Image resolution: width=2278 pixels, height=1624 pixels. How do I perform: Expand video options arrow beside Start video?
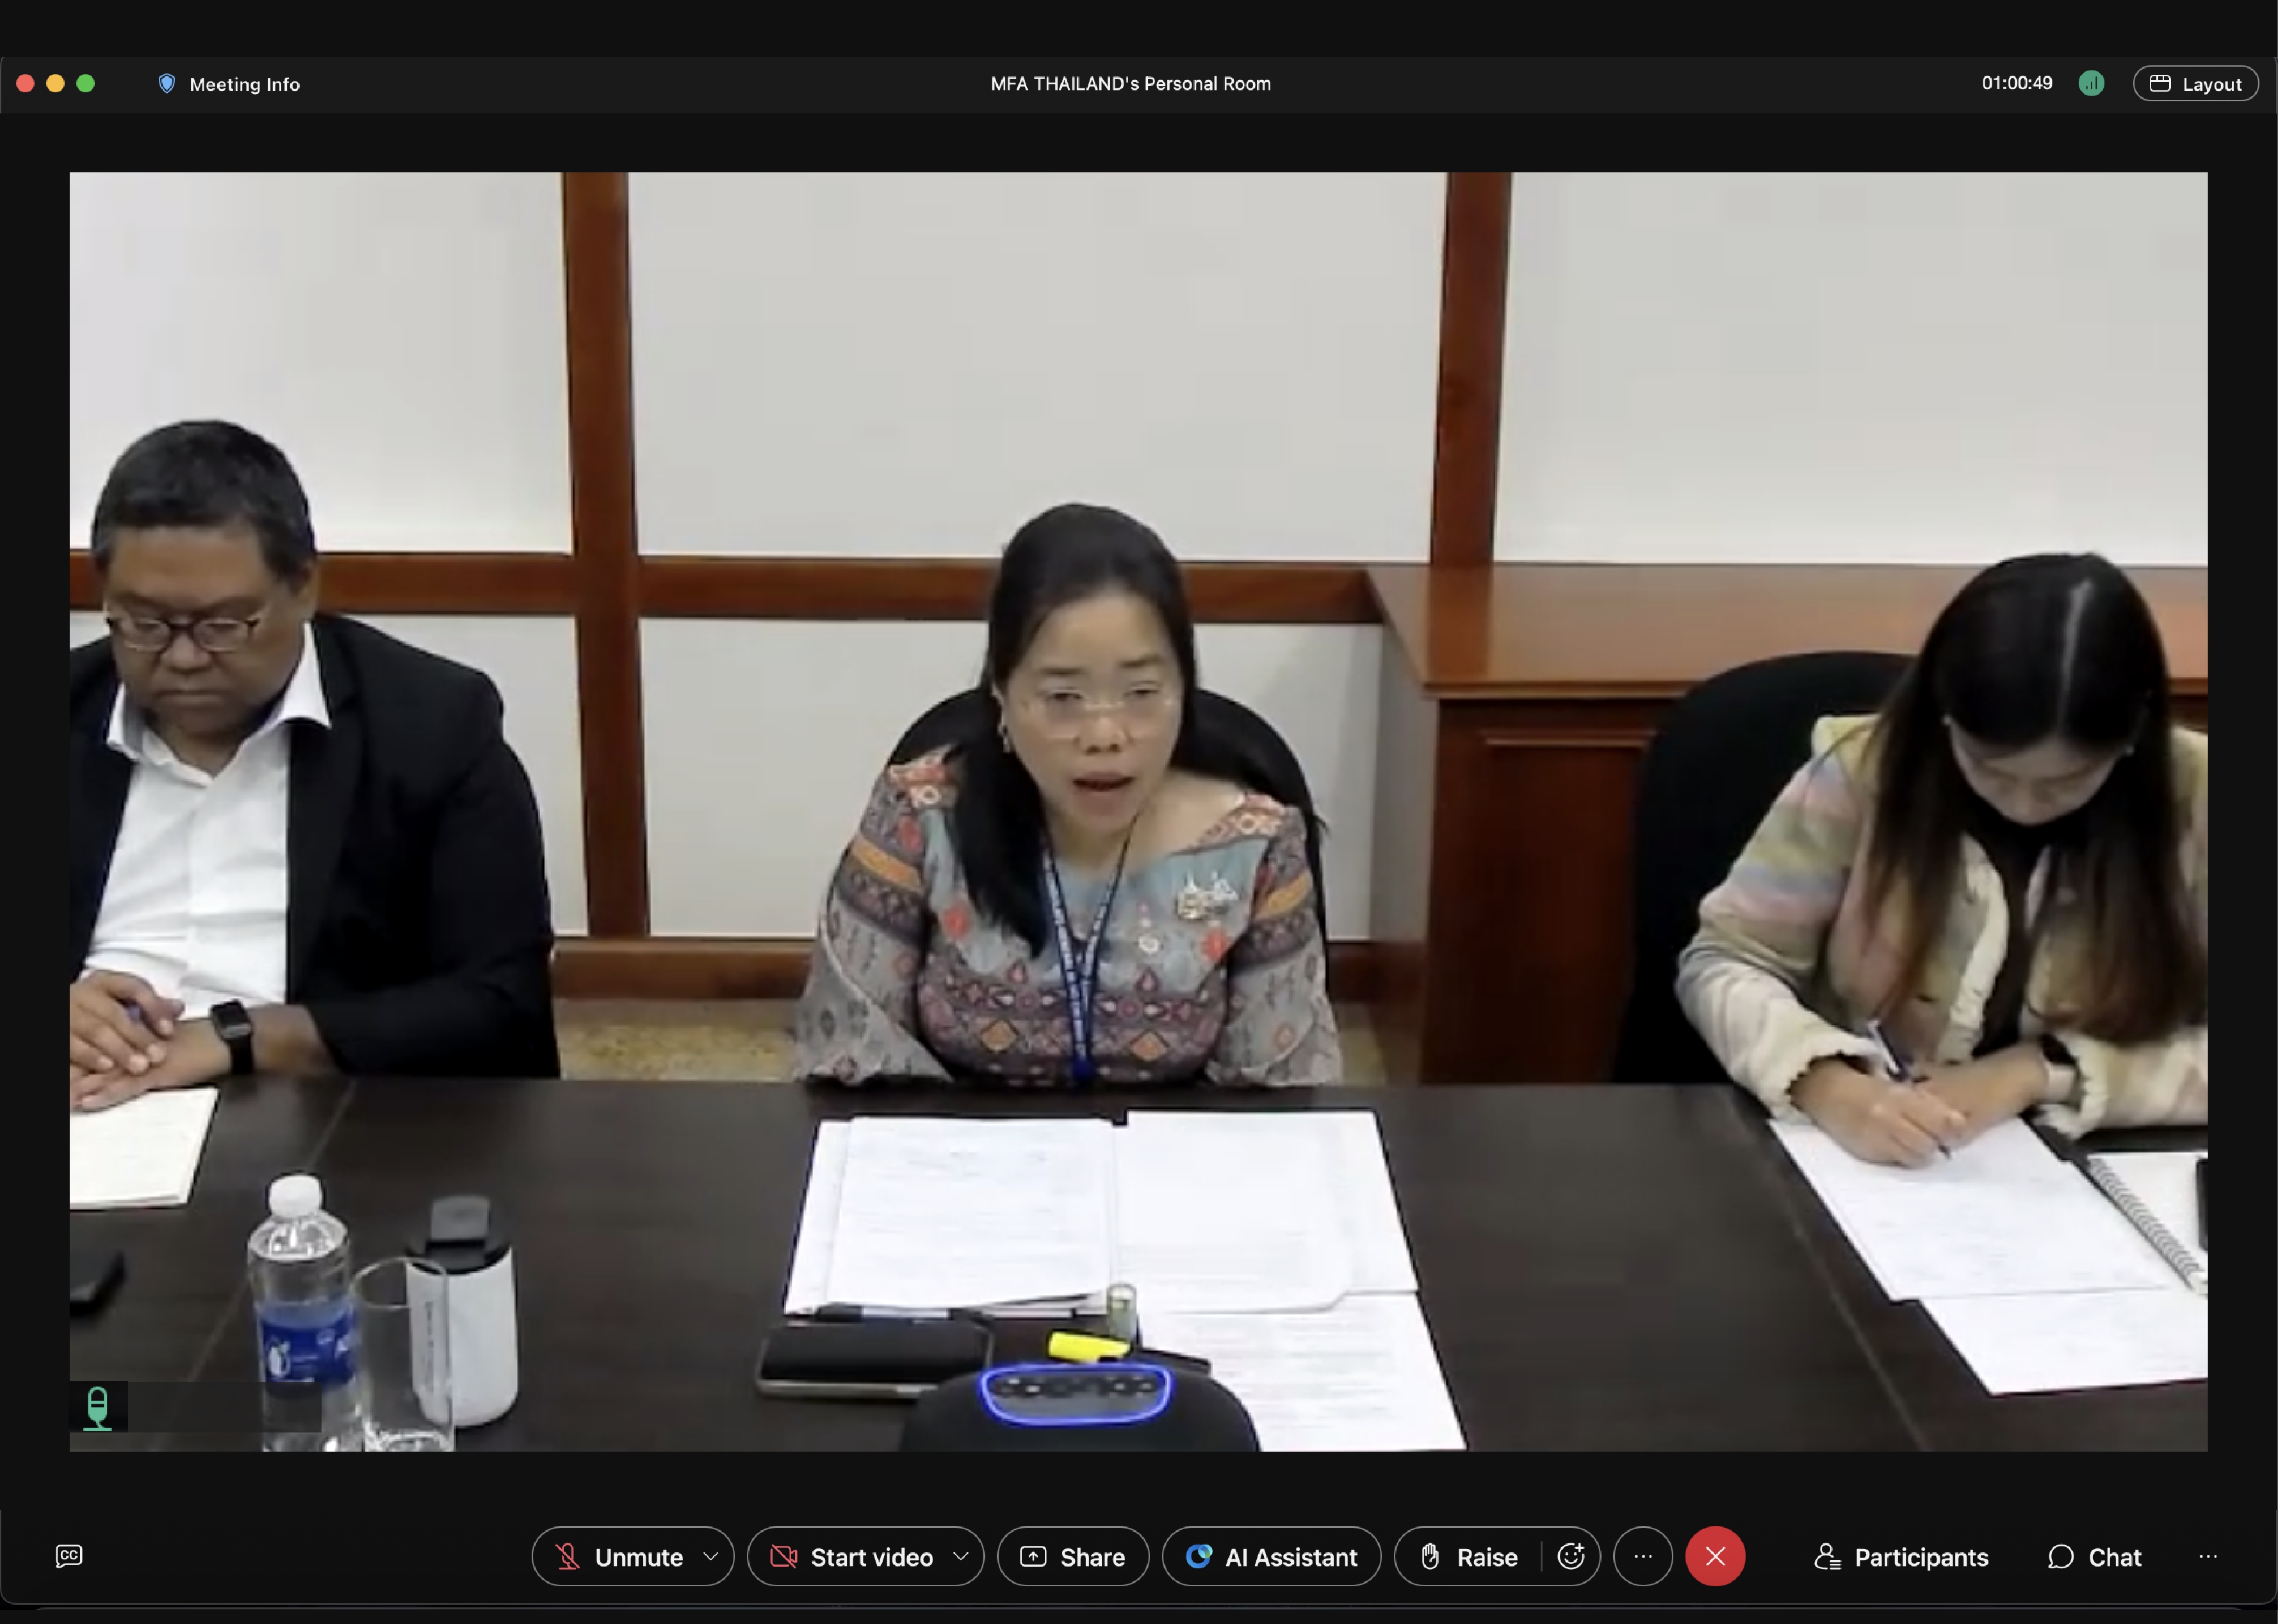click(x=961, y=1556)
